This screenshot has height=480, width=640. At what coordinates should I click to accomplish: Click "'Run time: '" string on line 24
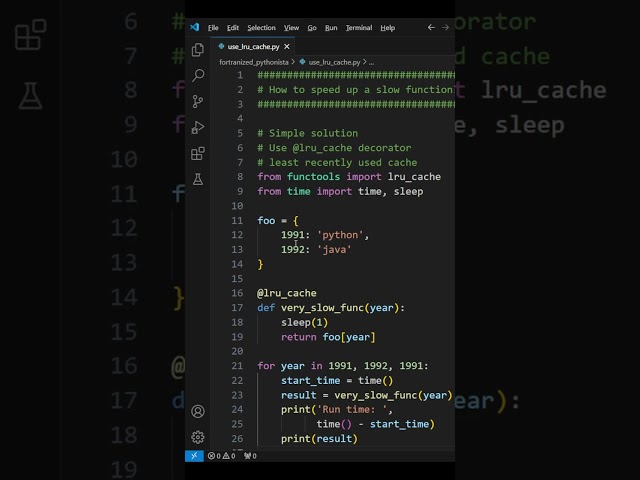click(x=354, y=409)
